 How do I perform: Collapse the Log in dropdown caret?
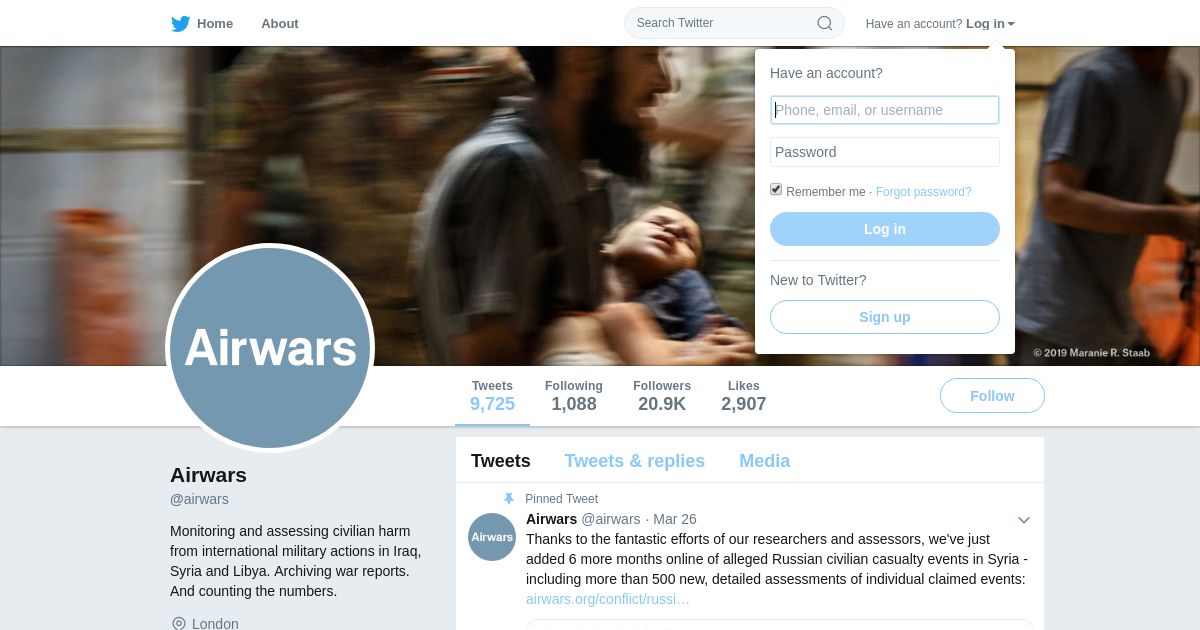(x=1011, y=24)
